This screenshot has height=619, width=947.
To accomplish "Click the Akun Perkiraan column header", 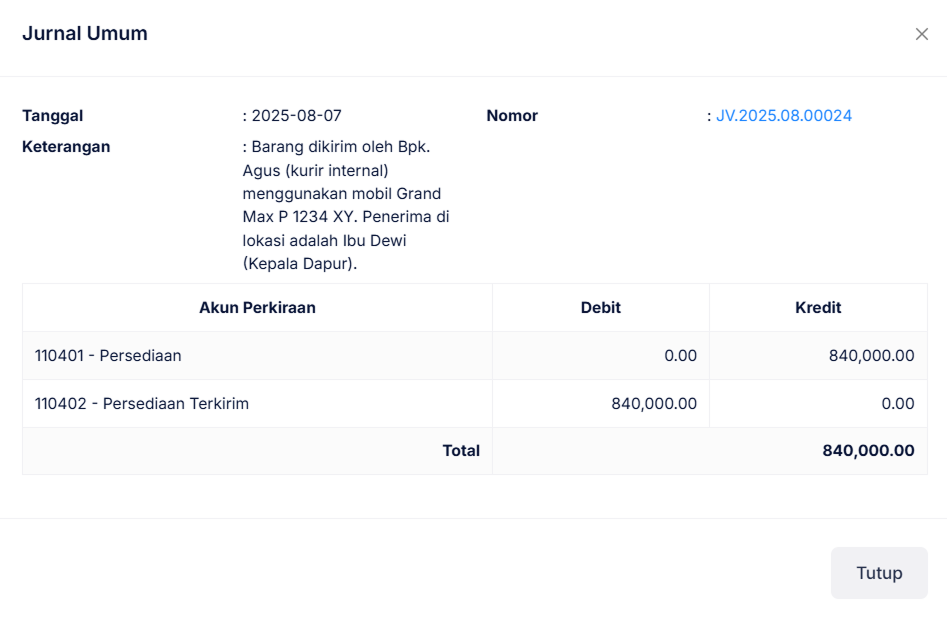I will coord(257,308).
